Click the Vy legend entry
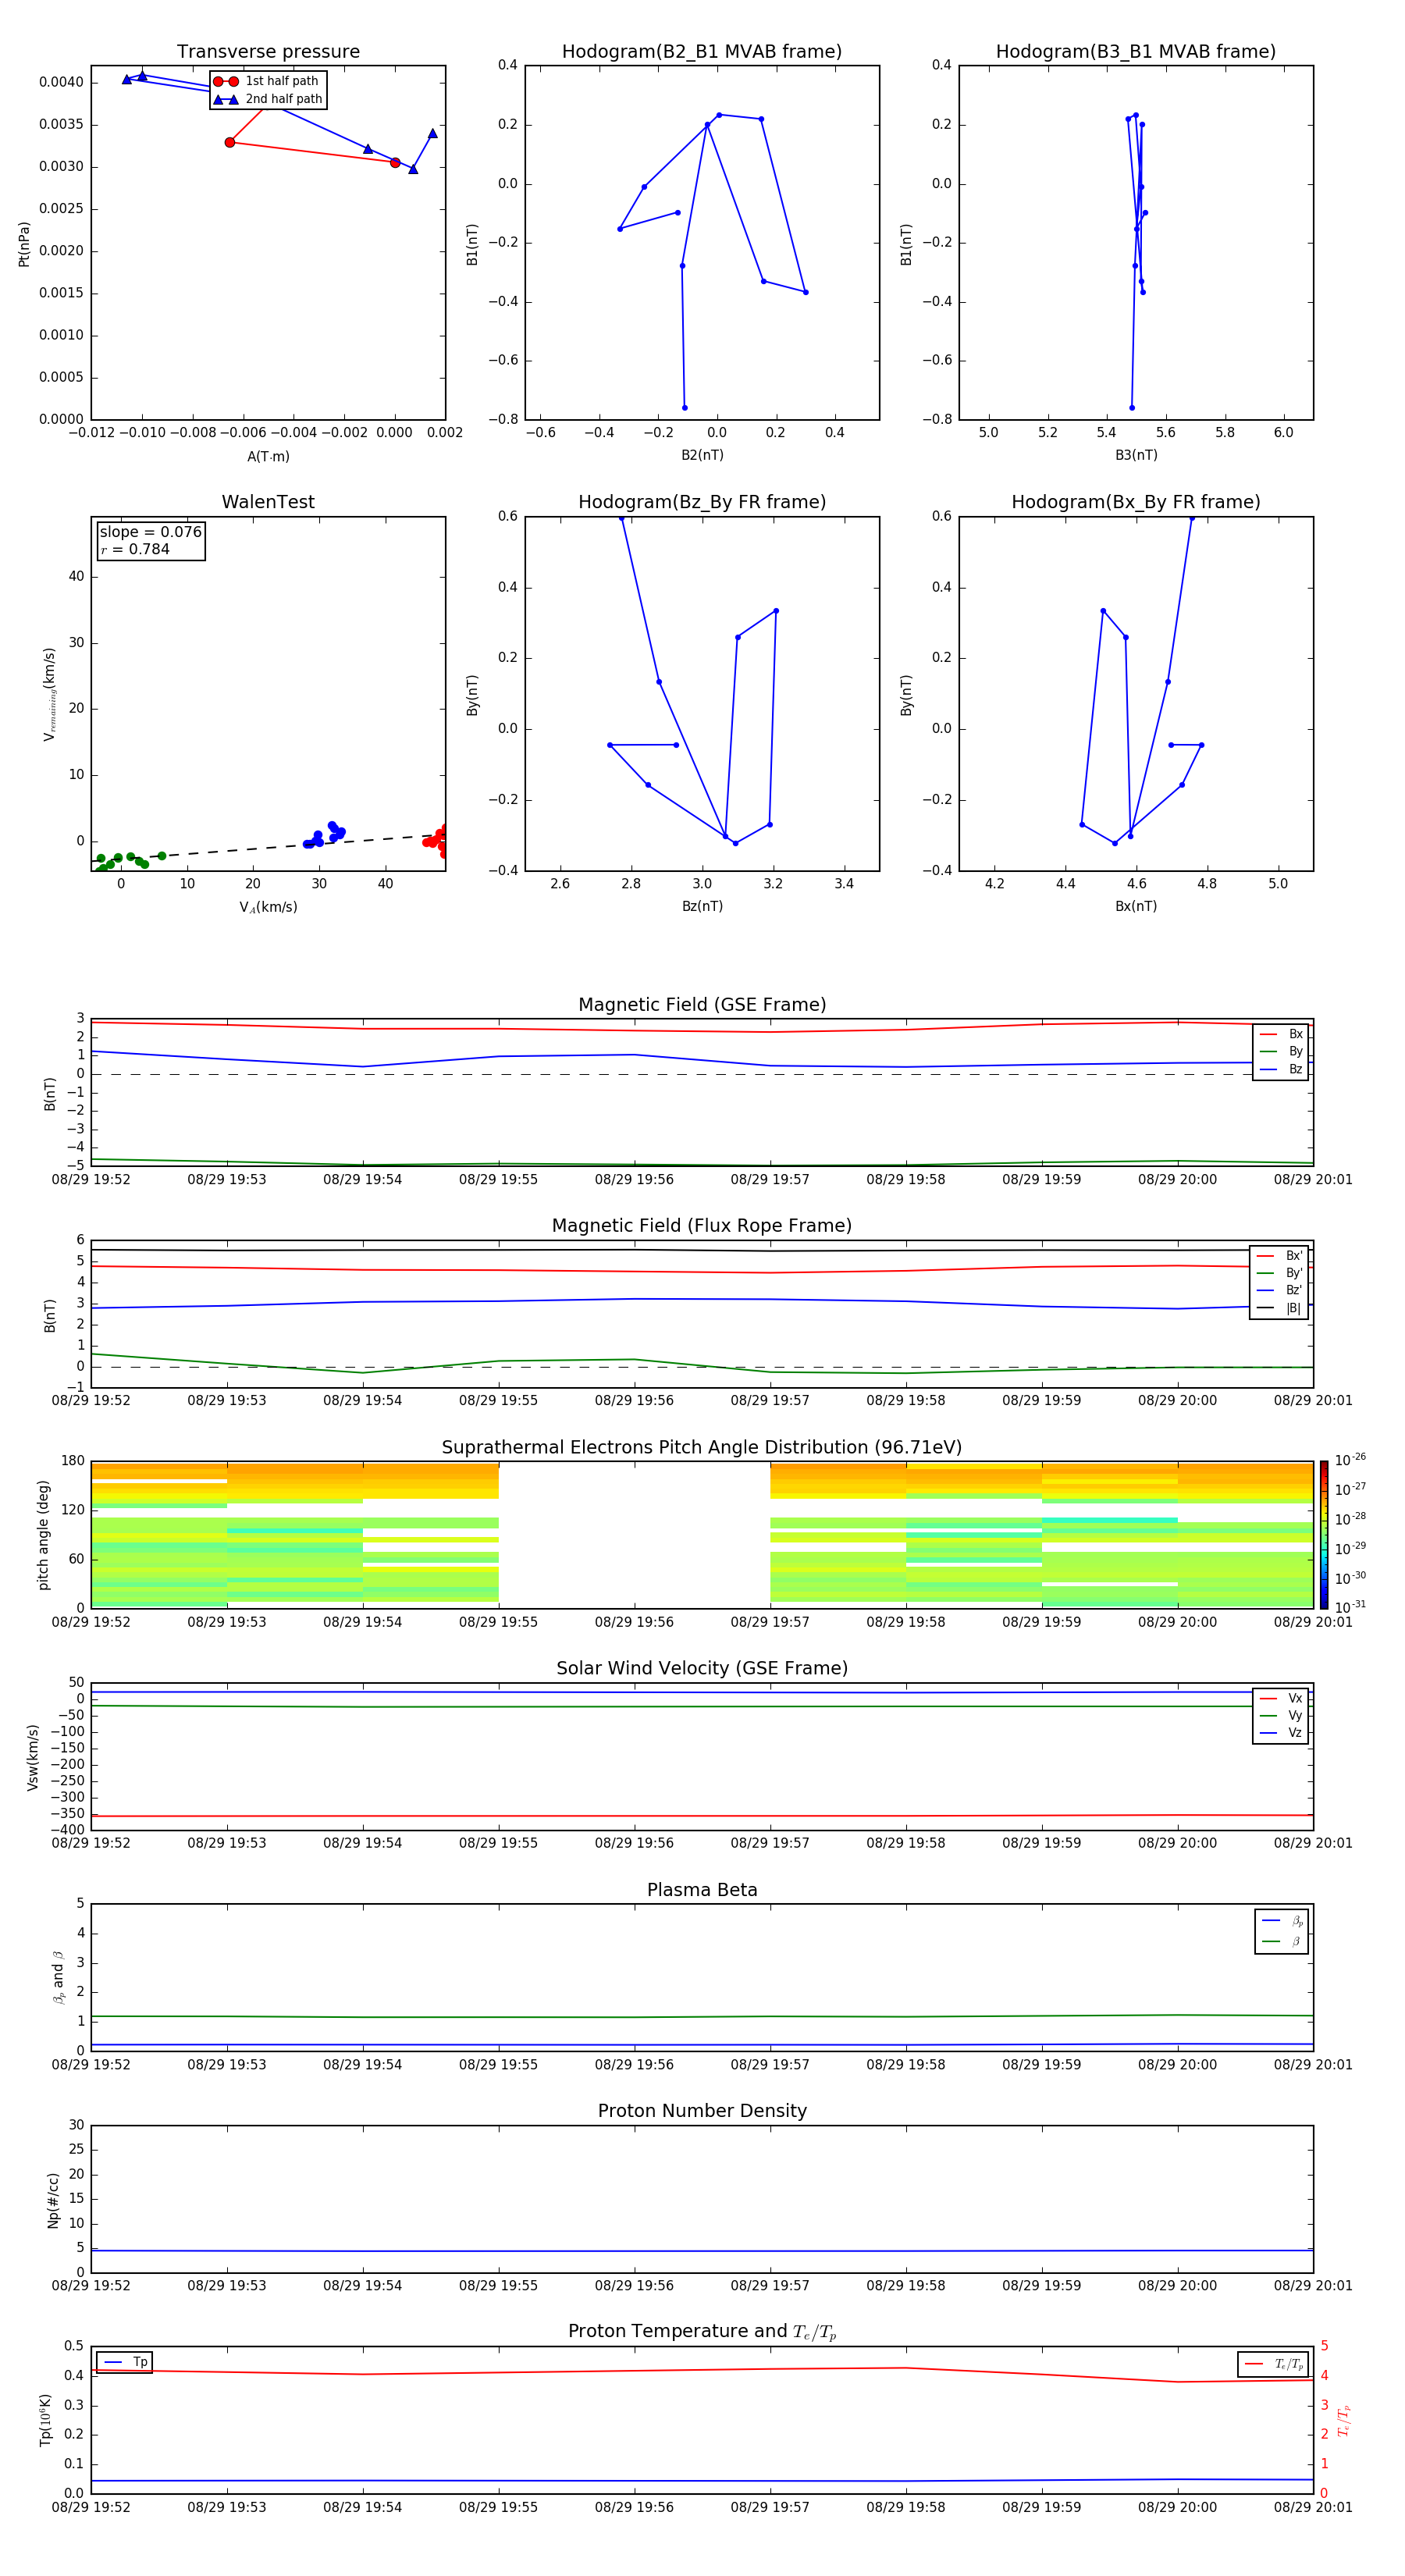1405x2576 pixels. (x=1281, y=1715)
